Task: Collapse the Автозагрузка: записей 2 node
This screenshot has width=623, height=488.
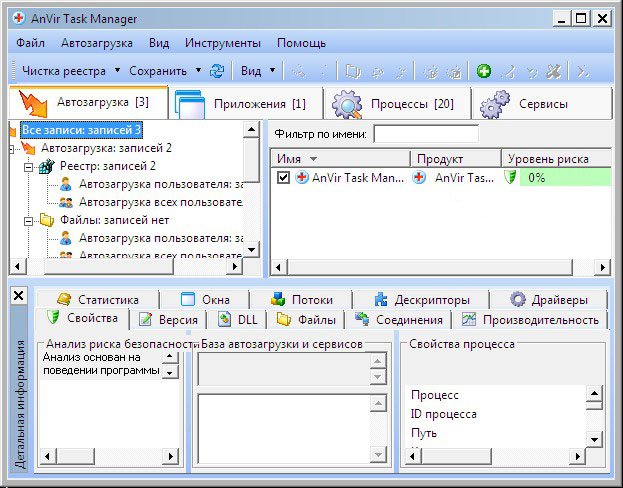Action: (12, 149)
